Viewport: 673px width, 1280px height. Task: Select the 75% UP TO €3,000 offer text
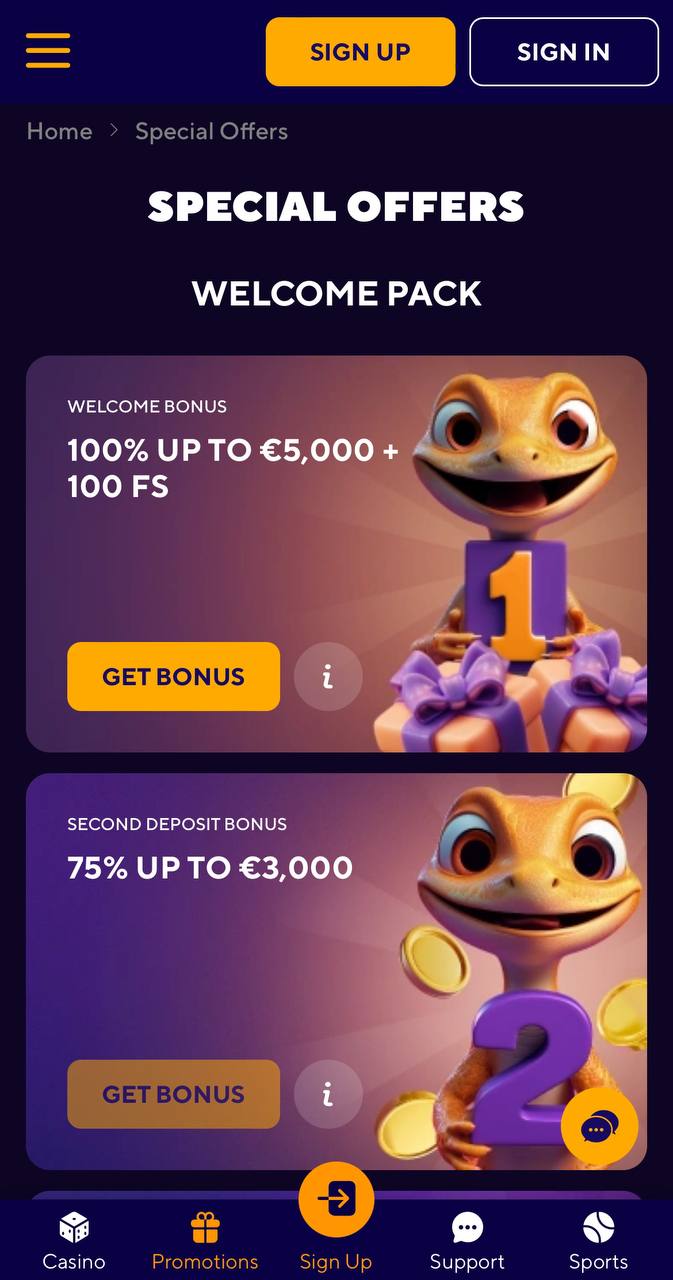tap(210, 867)
